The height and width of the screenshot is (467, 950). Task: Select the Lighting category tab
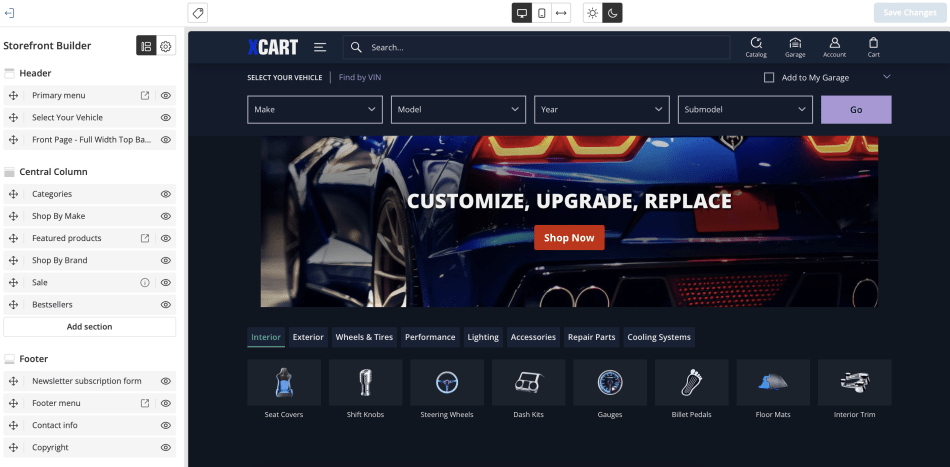[483, 337]
